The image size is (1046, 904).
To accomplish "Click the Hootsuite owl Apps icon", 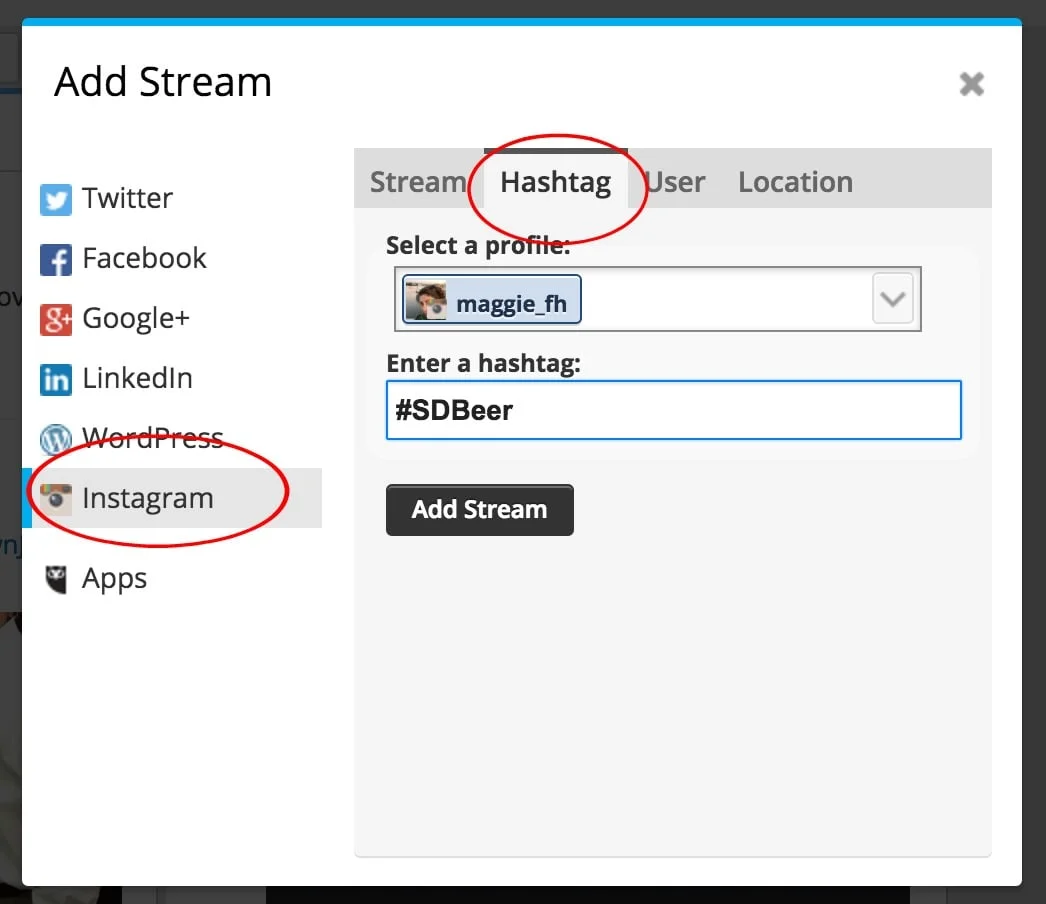I will click(56, 579).
